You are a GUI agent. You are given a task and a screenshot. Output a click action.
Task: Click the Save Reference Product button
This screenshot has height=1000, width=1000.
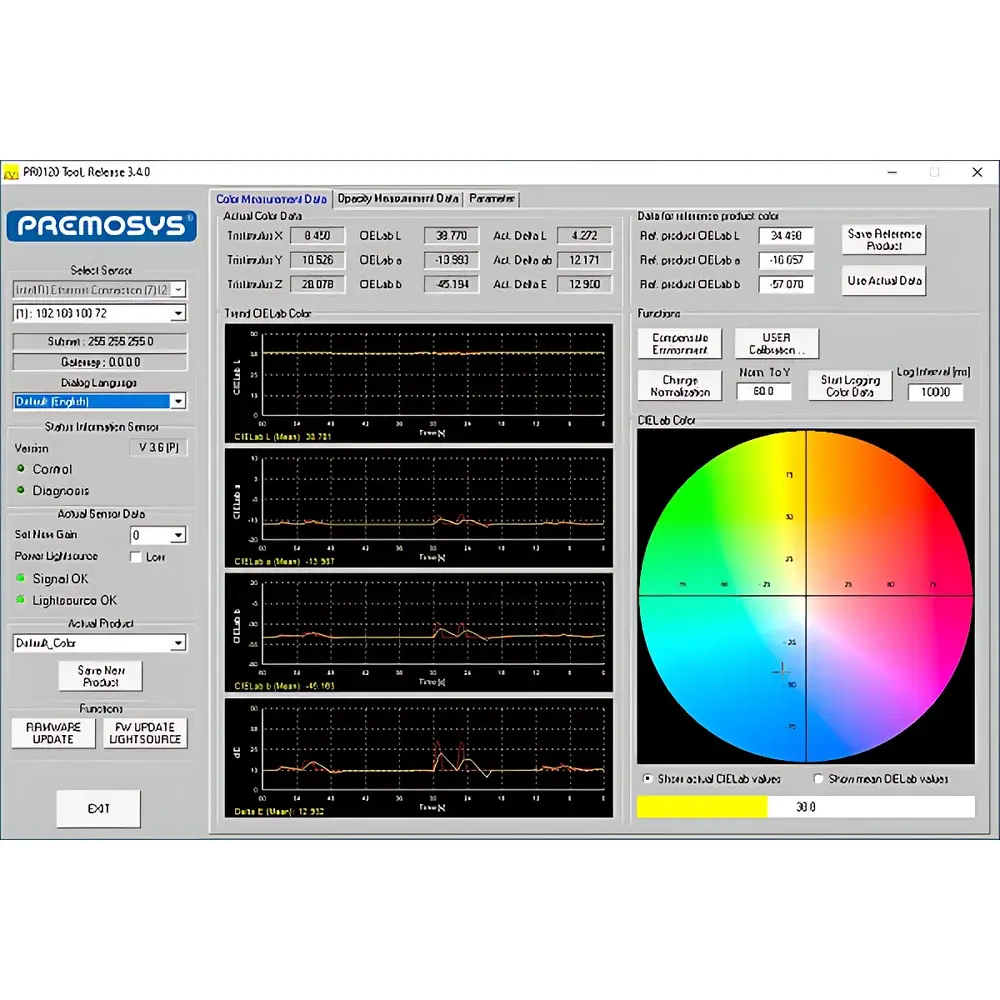tap(884, 239)
